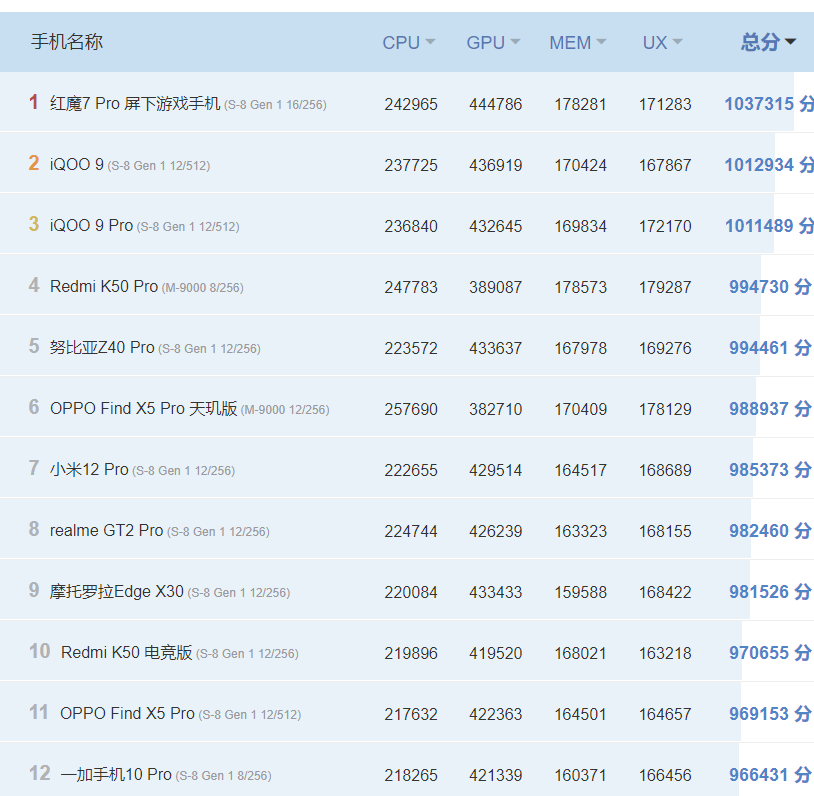Click CPU score 224744
Image resolution: width=814 pixels, height=796 pixels.
(x=411, y=532)
